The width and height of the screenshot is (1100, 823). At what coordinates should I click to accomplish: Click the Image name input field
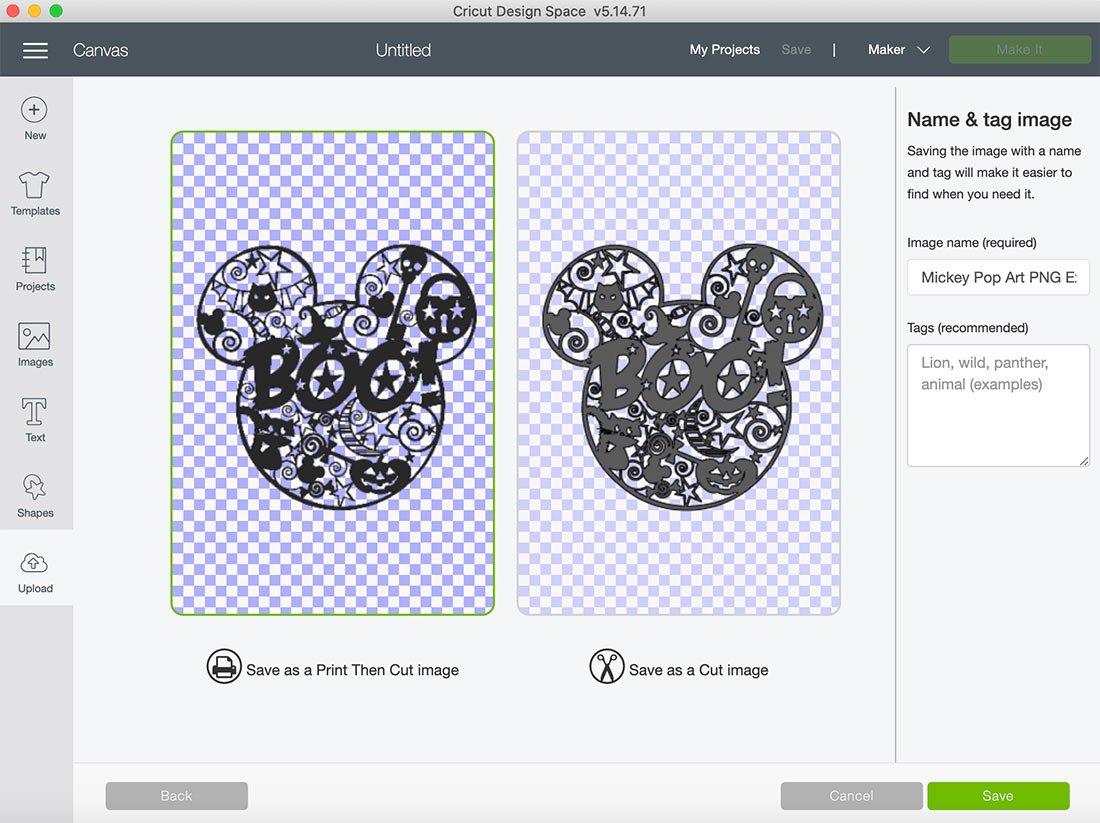[998, 277]
